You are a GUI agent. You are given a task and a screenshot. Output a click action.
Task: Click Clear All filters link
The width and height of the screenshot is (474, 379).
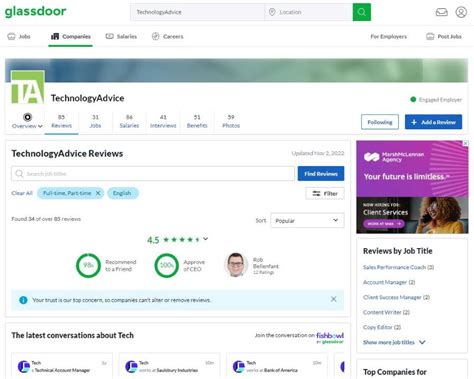click(x=22, y=193)
